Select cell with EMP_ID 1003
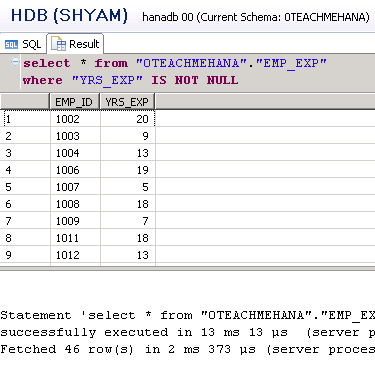This screenshot has height=376, width=375. [x=75, y=136]
